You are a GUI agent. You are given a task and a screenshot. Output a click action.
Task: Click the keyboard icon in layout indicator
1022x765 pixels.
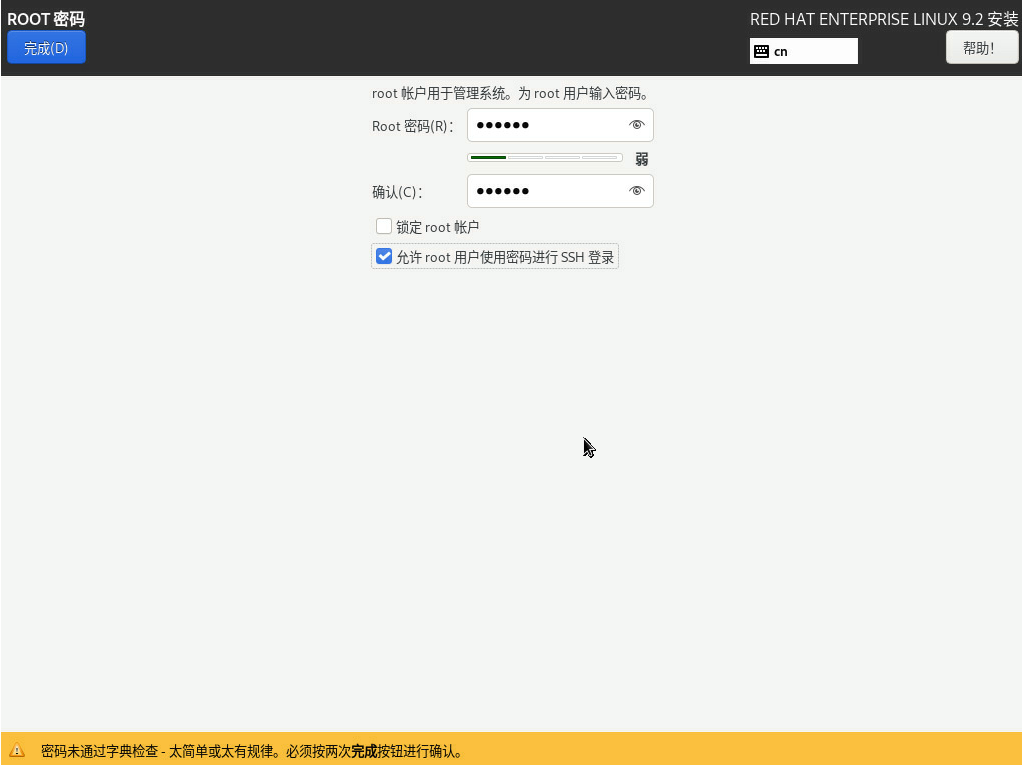[x=761, y=51]
